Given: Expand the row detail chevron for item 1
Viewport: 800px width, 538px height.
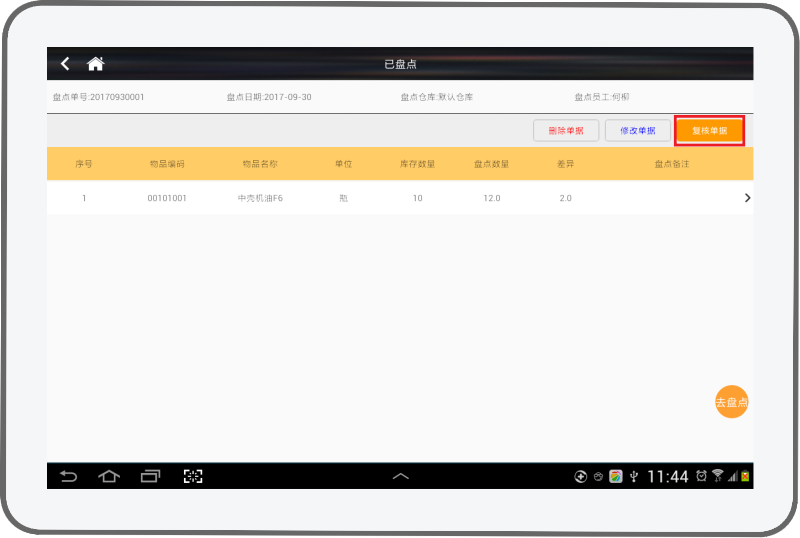Looking at the screenshot, I should 747,198.
